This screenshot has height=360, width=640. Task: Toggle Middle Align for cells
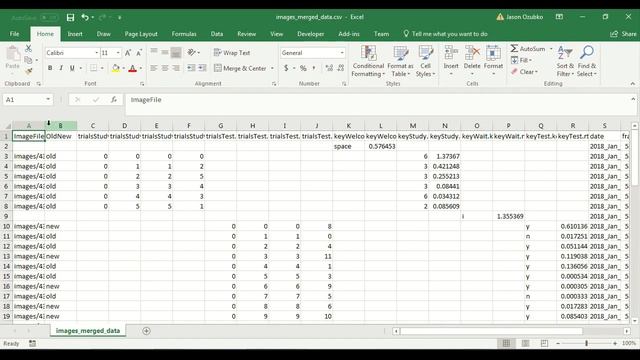coord(164,53)
